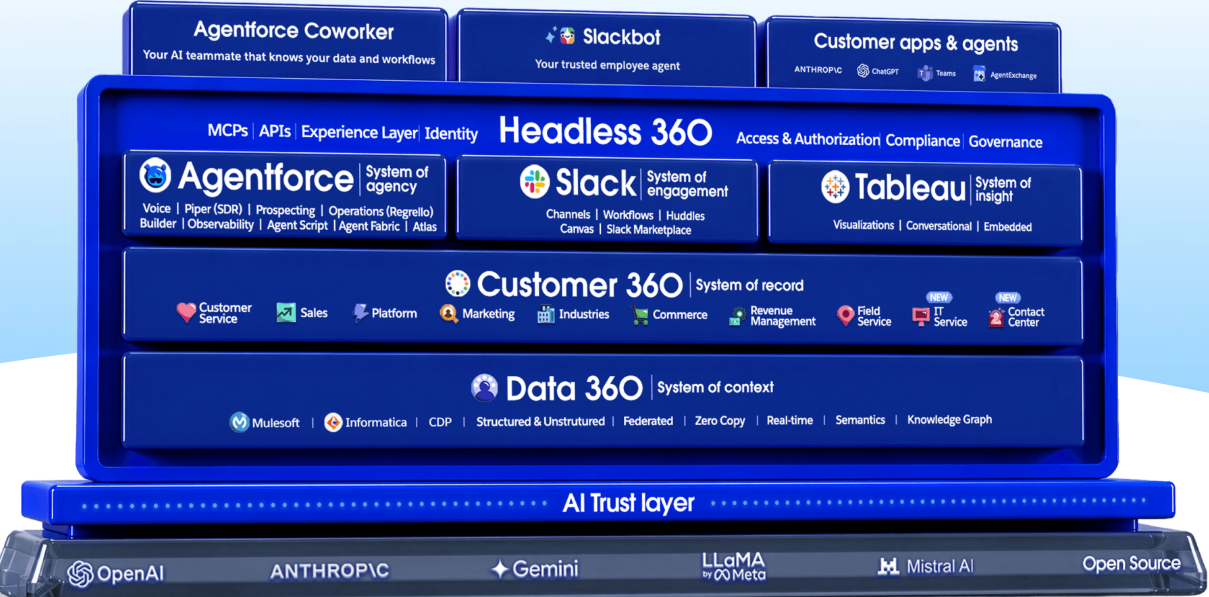Click the Gemini sparkle logo
Viewport: 1209px width, 597px height.
[500, 569]
